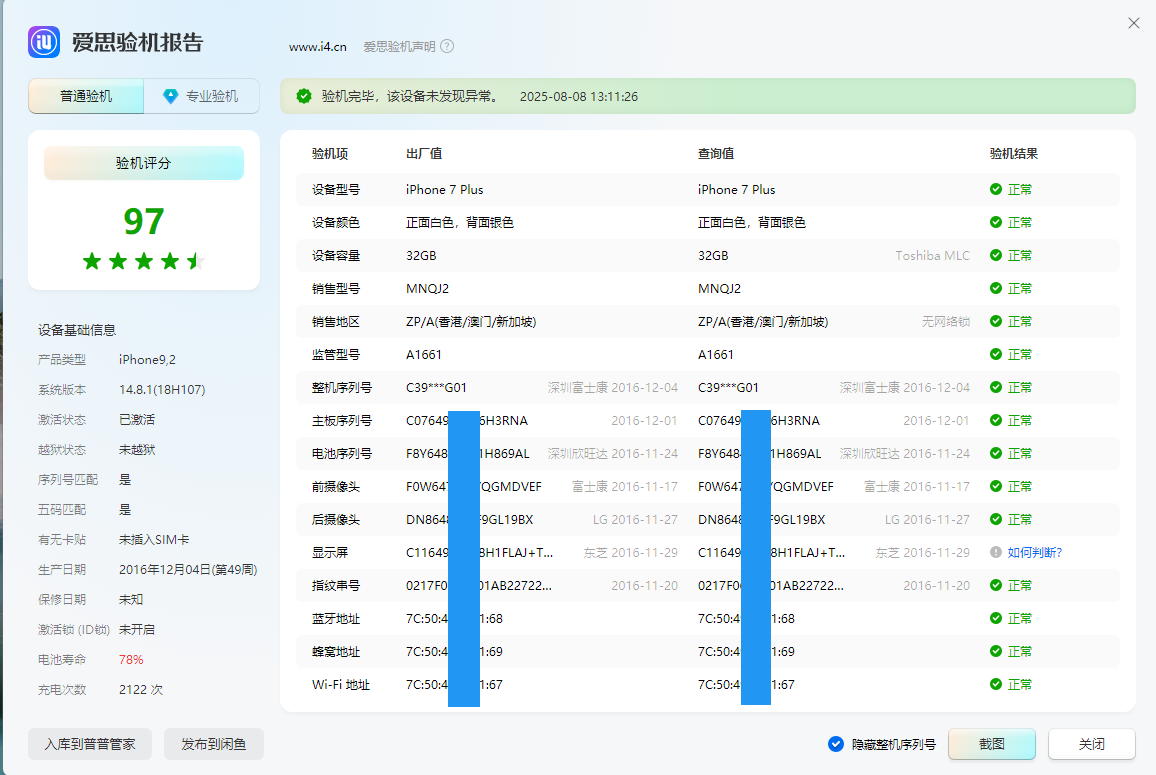Click the 78% battery life value
Viewport: 1156px width, 775px height.
pyautogui.click(x=131, y=659)
